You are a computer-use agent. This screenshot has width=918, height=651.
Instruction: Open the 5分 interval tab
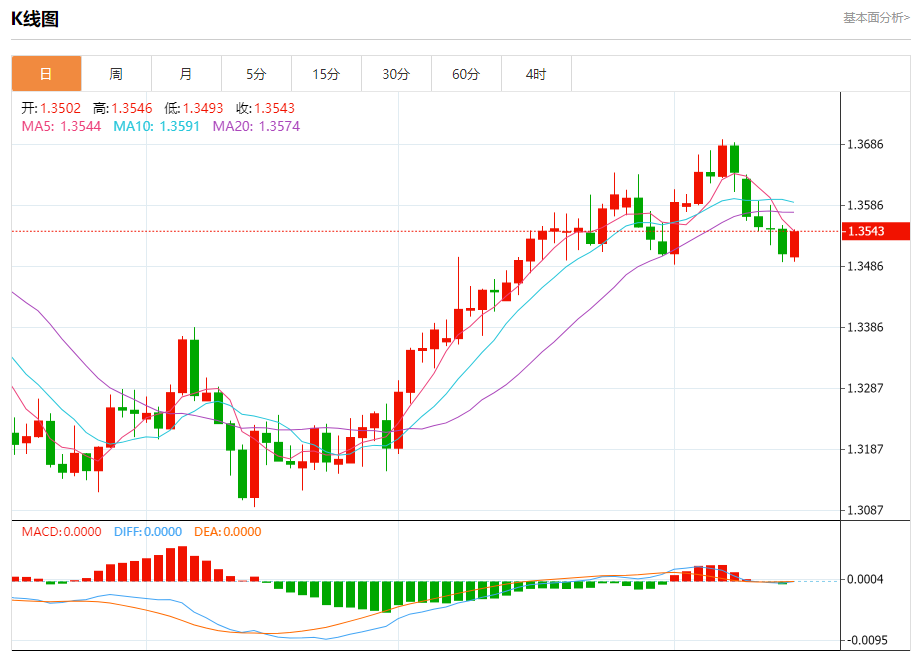(256, 74)
